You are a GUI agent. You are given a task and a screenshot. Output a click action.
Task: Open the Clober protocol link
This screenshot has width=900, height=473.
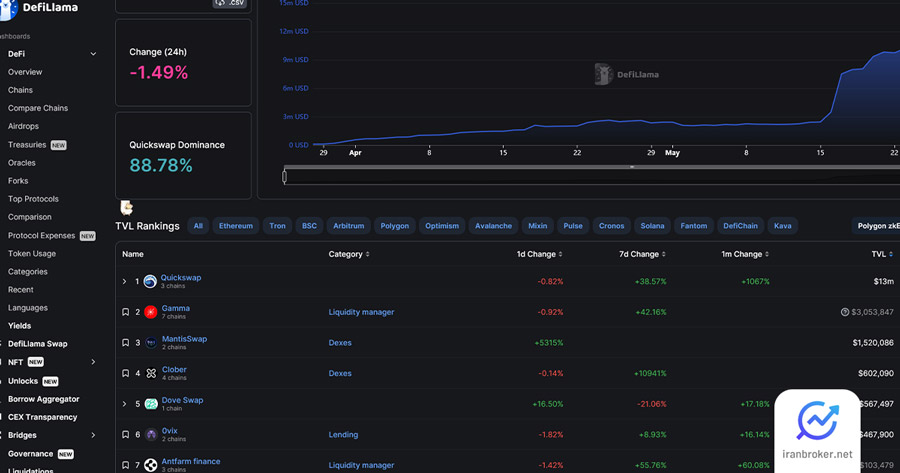[x=174, y=370]
